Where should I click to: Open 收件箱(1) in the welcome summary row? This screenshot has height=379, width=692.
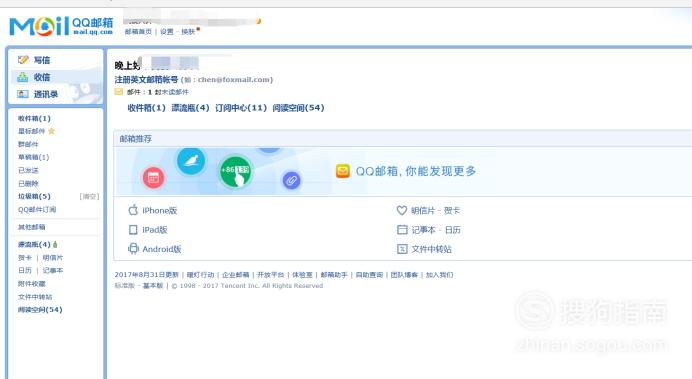coord(147,108)
